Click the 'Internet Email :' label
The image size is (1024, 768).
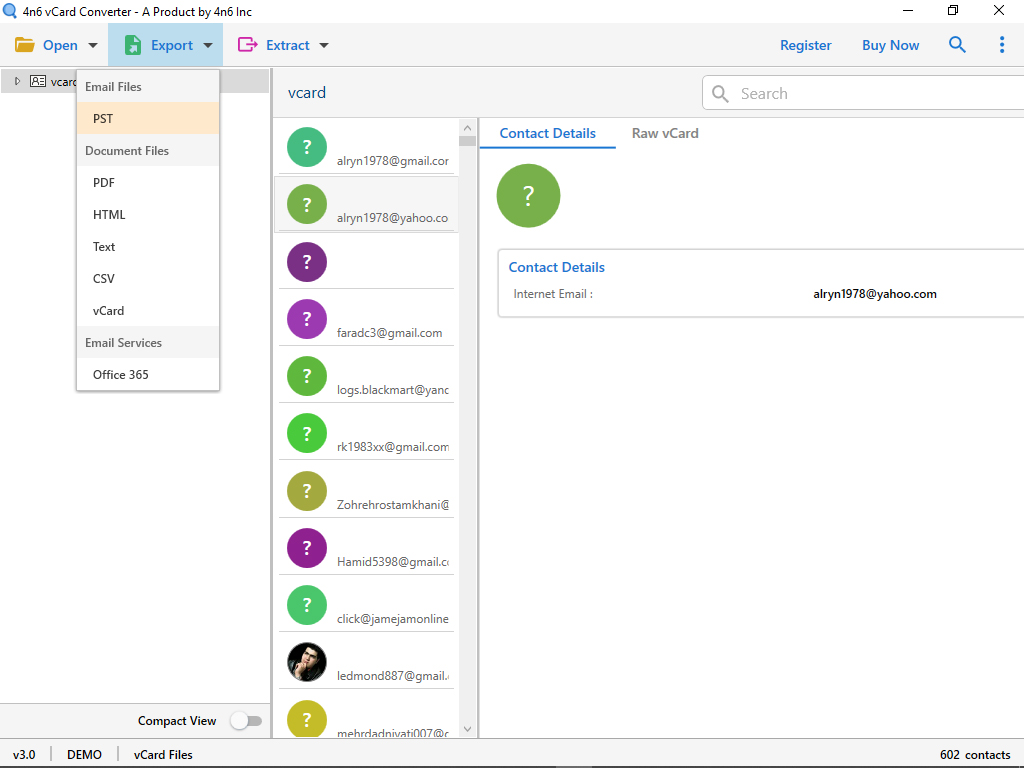553,294
